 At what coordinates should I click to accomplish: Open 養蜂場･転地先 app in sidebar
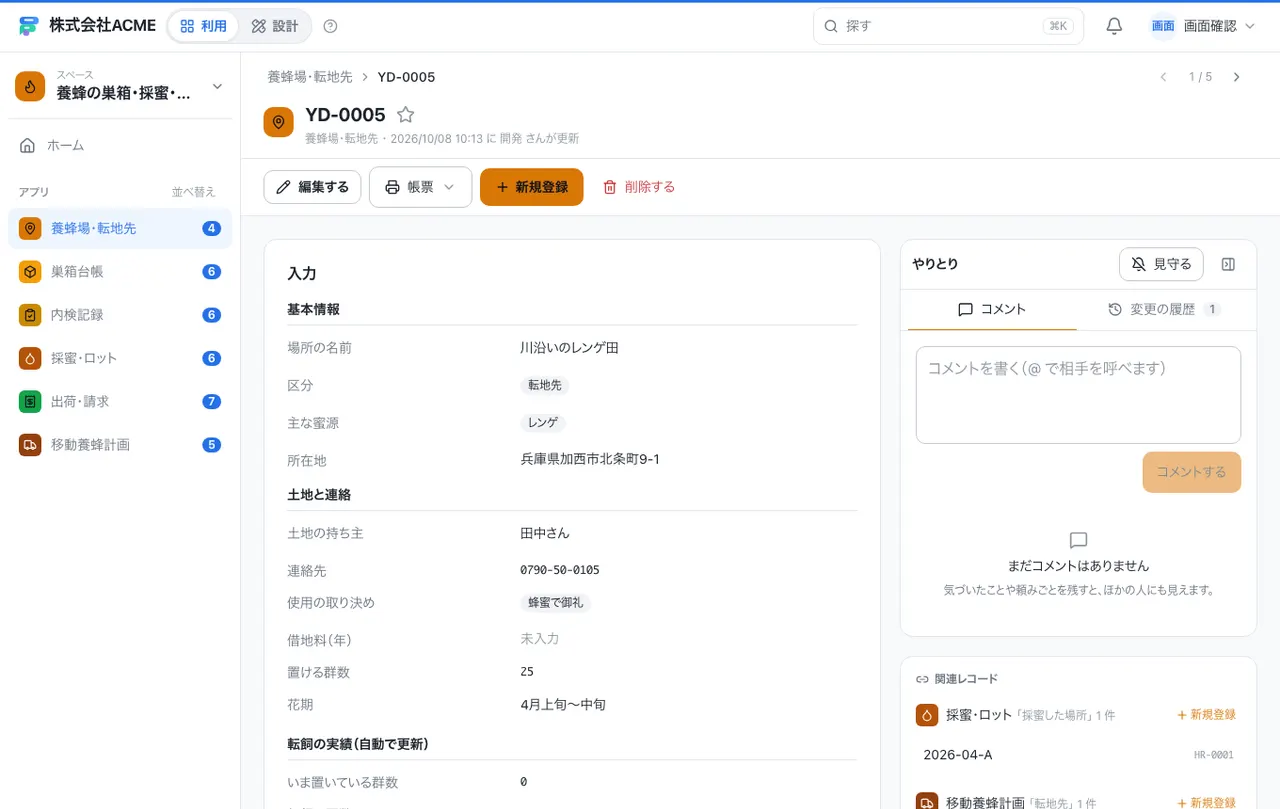(x=120, y=228)
